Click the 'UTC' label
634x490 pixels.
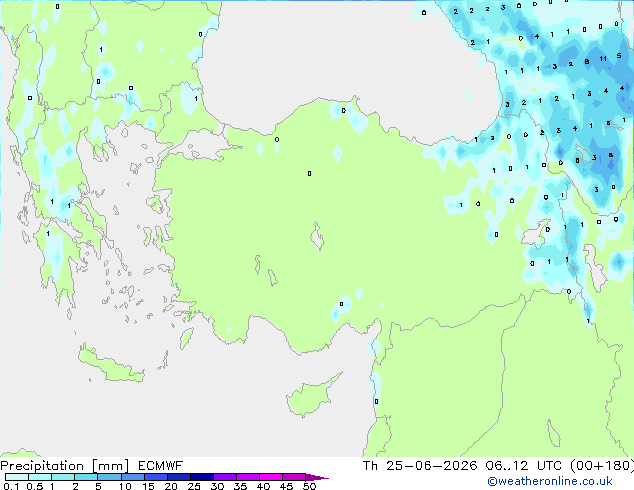549,466
